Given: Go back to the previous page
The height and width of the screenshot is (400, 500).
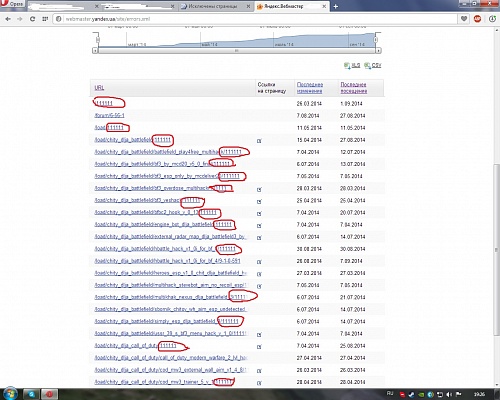Looking at the screenshot, I should point(8,19).
